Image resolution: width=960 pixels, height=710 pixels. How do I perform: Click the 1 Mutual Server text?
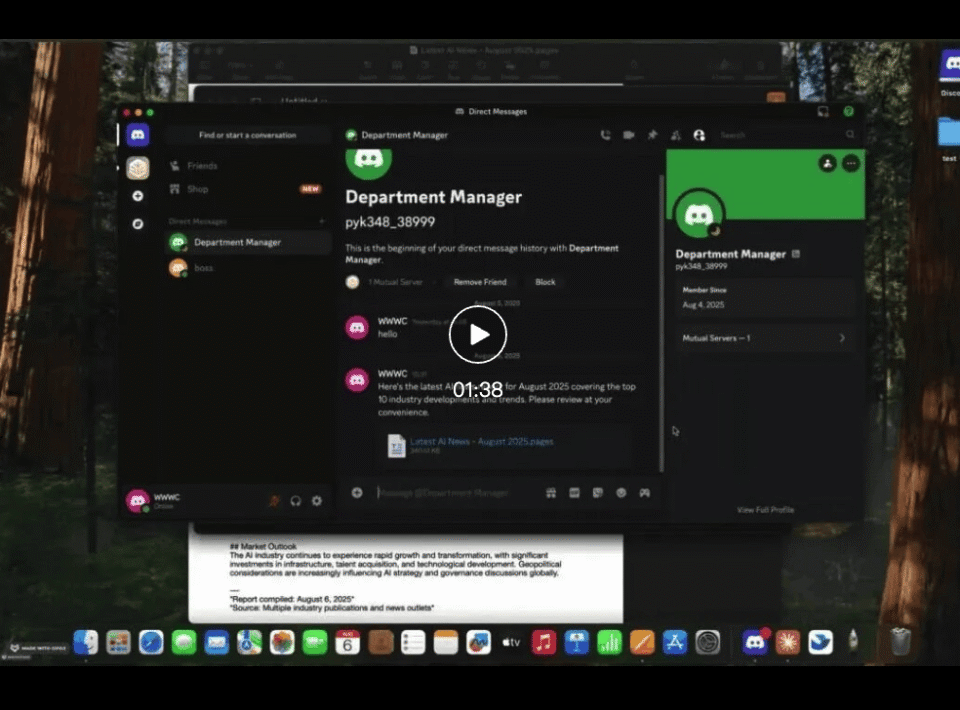click(396, 282)
